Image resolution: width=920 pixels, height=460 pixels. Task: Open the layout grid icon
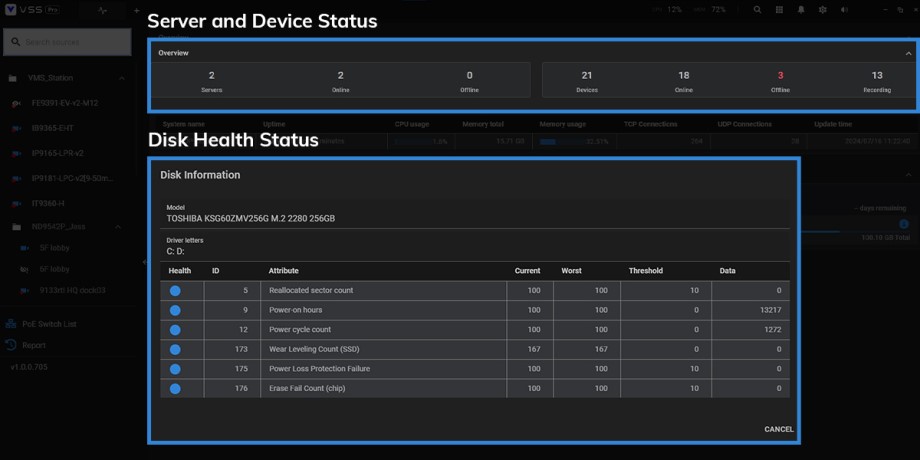tap(779, 10)
